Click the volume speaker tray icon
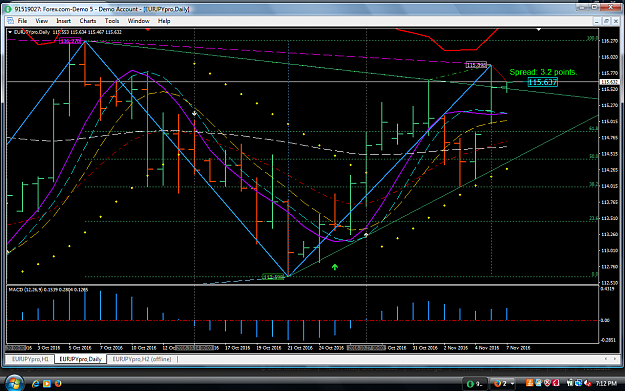This screenshot has height=391, width=625. coord(588,383)
